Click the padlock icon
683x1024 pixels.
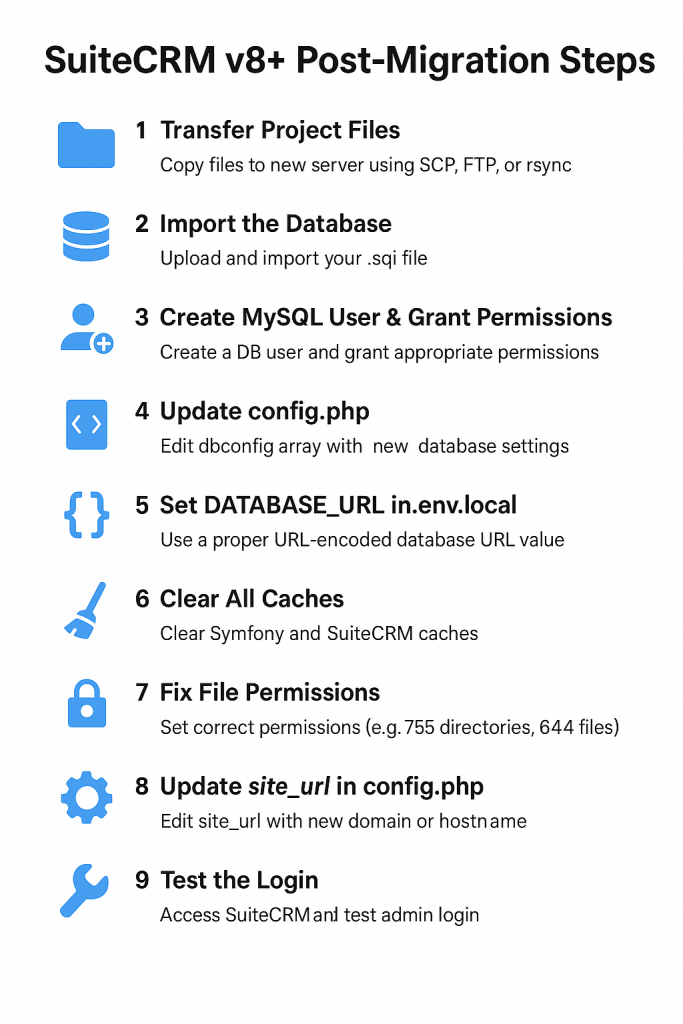click(x=87, y=703)
